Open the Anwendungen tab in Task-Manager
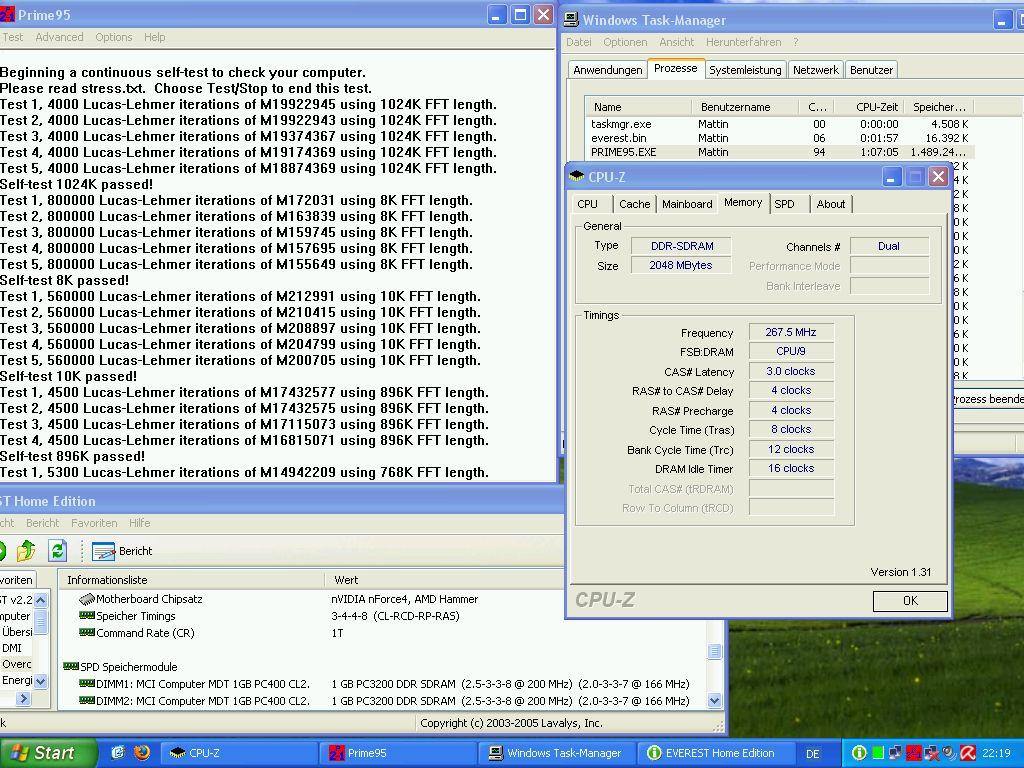 [x=607, y=70]
